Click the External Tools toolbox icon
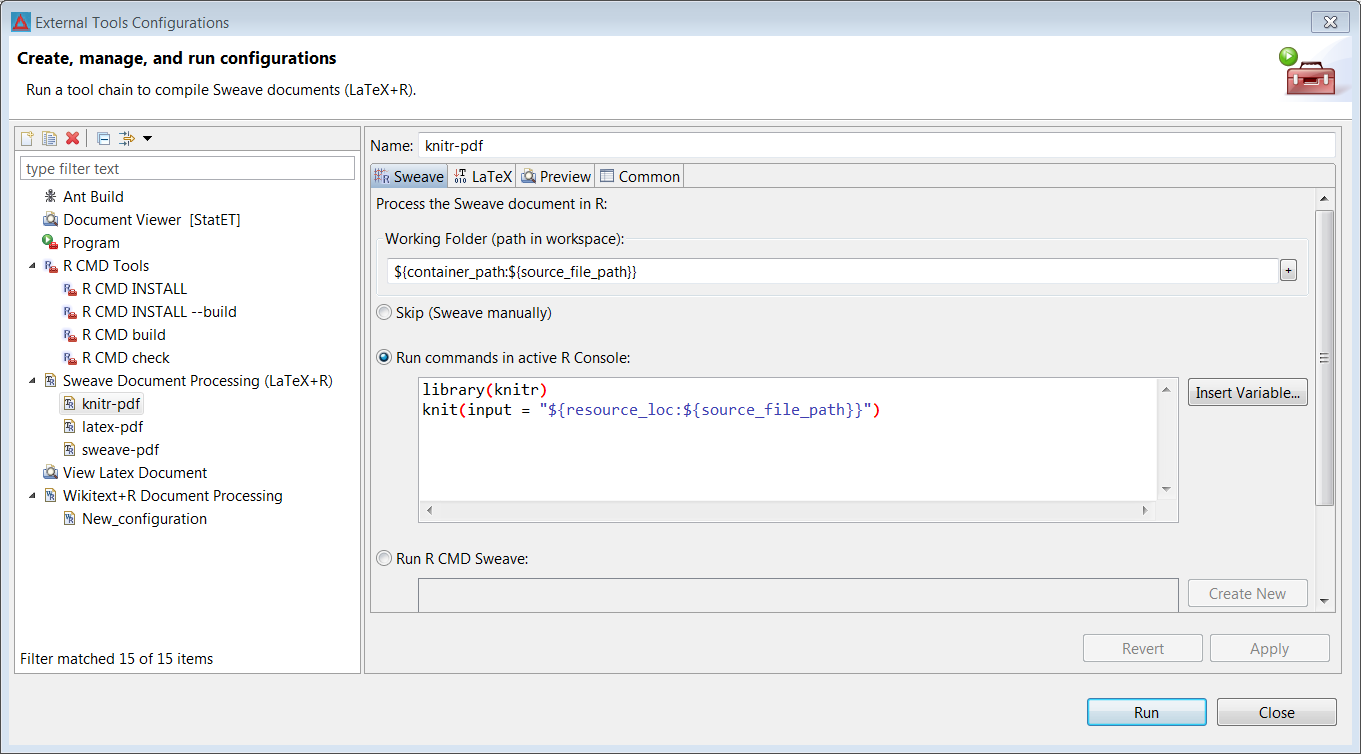Image resolution: width=1361 pixels, height=754 pixels. (x=1308, y=72)
